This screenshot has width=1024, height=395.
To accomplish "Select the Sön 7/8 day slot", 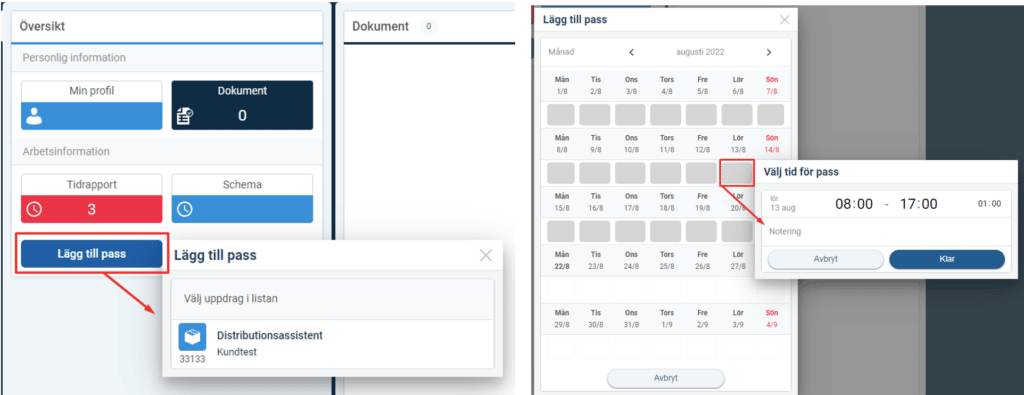I will (x=771, y=115).
